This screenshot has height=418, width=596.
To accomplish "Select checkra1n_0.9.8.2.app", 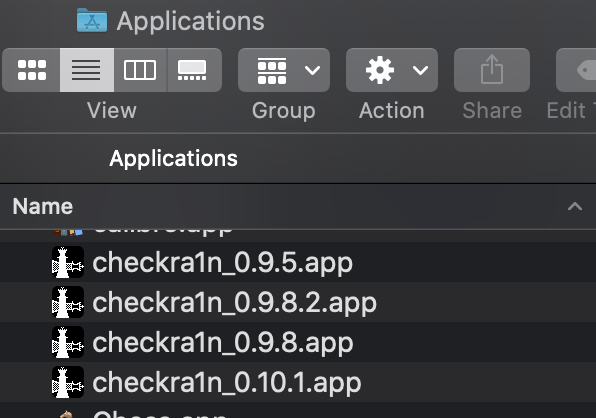I will tap(298, 302).
